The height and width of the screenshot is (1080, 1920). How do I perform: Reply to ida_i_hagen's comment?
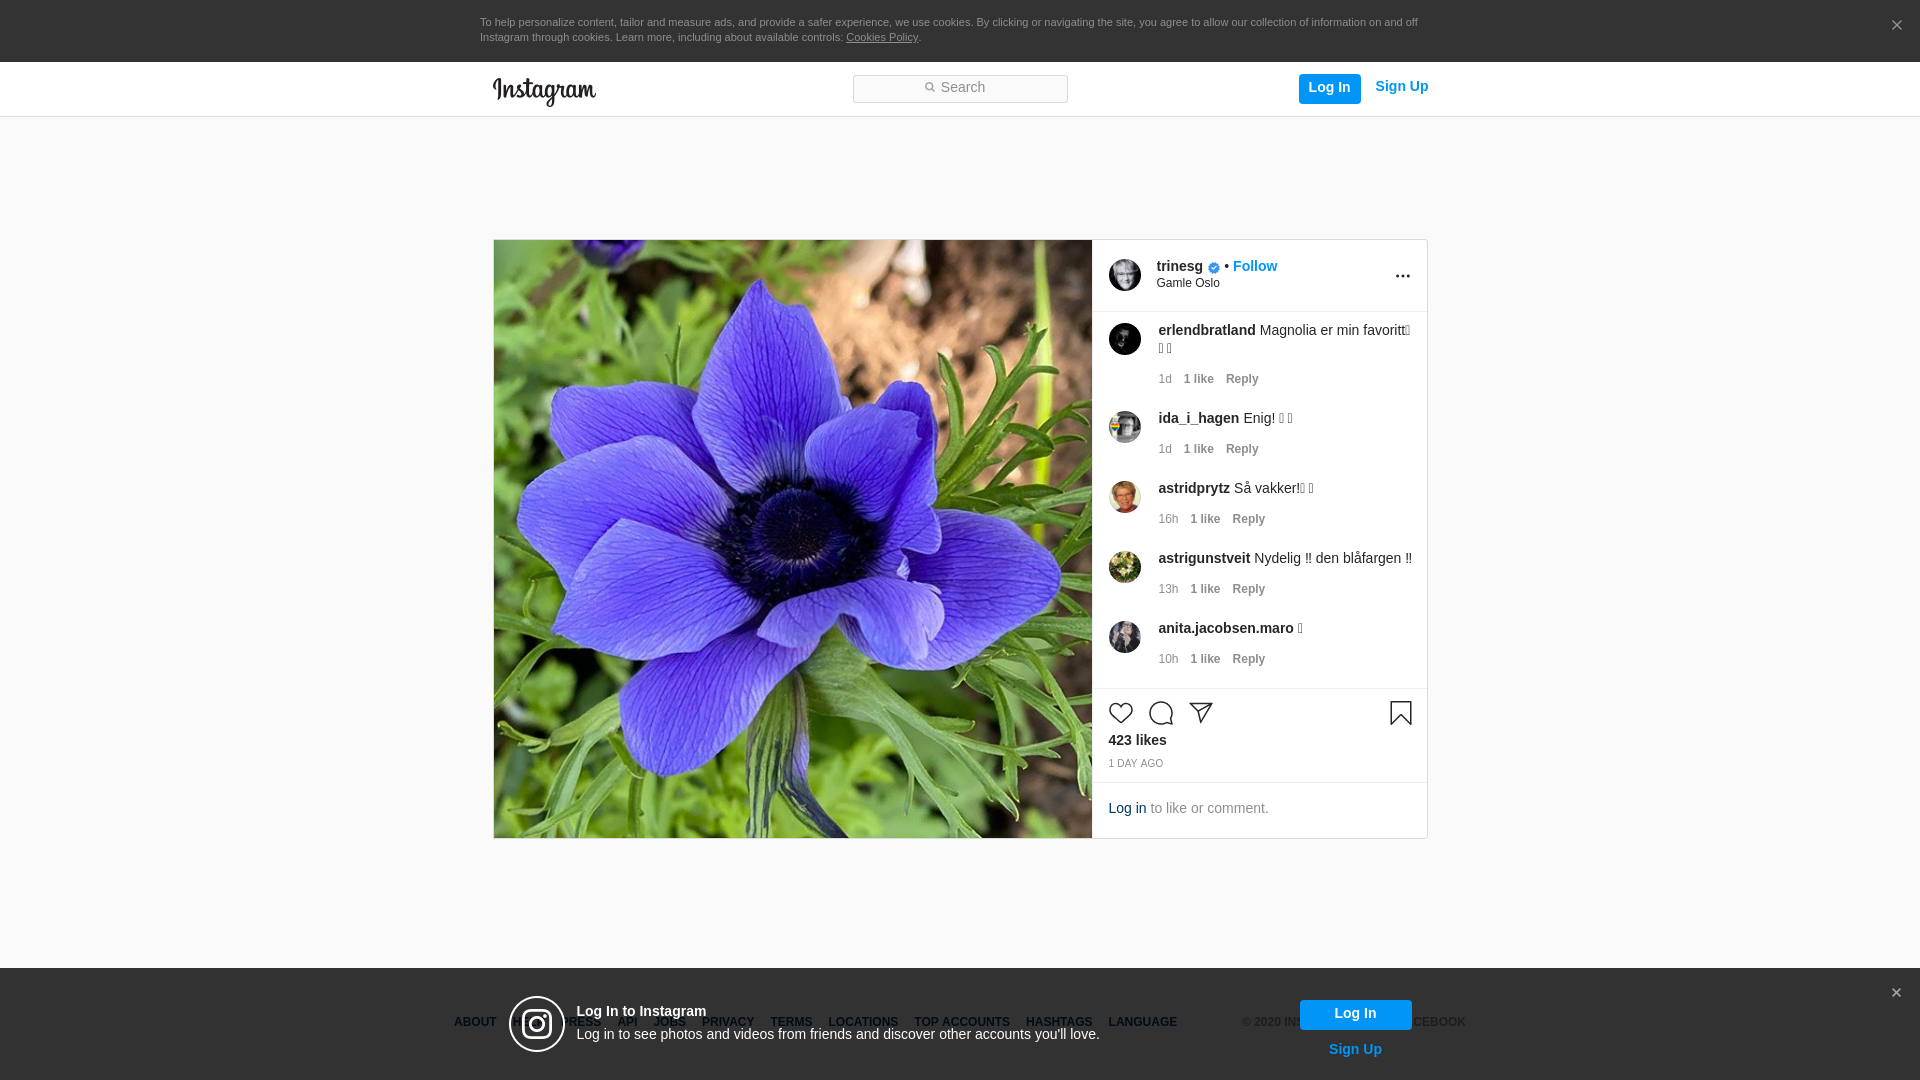1242,449
